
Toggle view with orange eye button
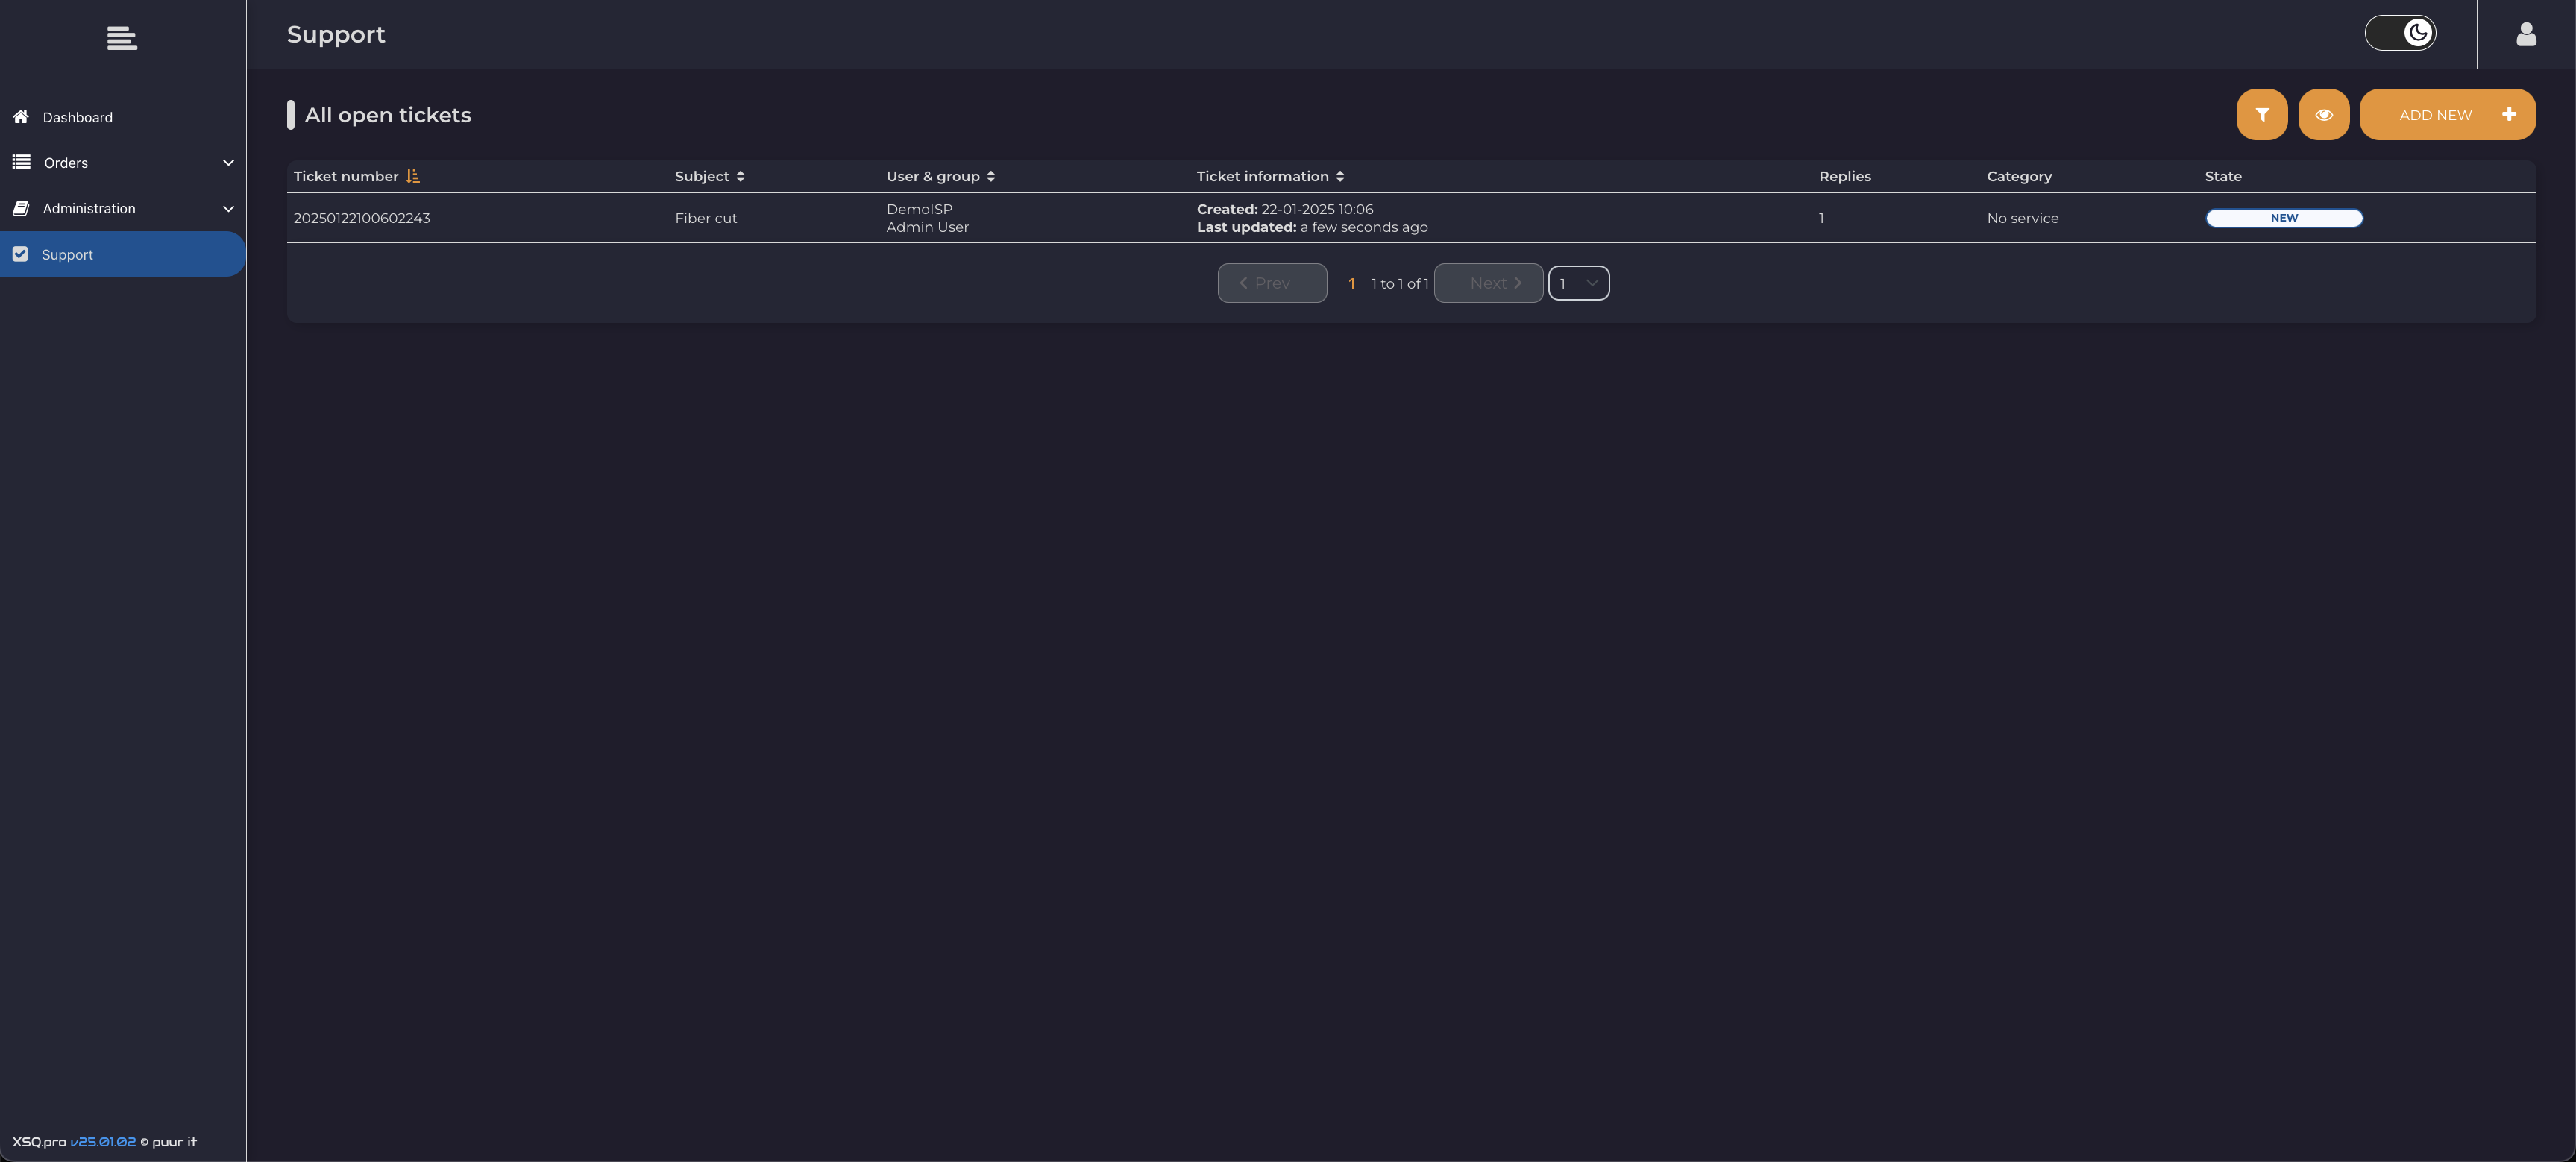coord(2323,115)
